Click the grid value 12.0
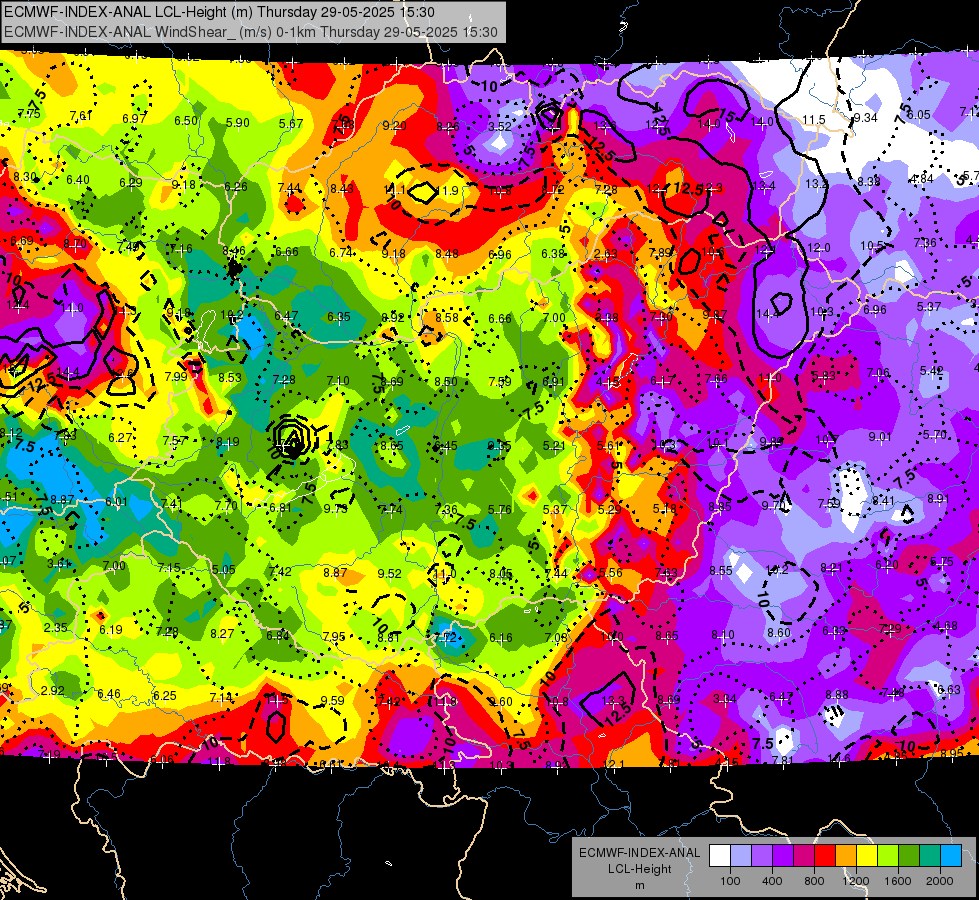This screenshot has height=900, width=979. pos(819,248)
